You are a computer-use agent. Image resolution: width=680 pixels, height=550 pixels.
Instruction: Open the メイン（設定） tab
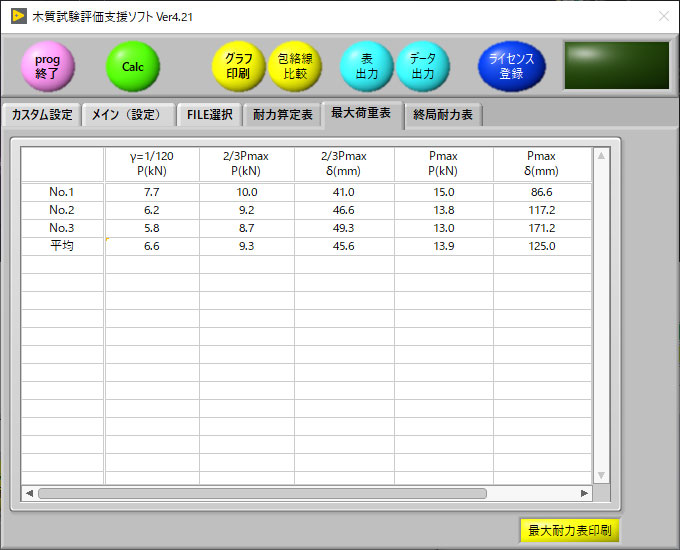128,115
